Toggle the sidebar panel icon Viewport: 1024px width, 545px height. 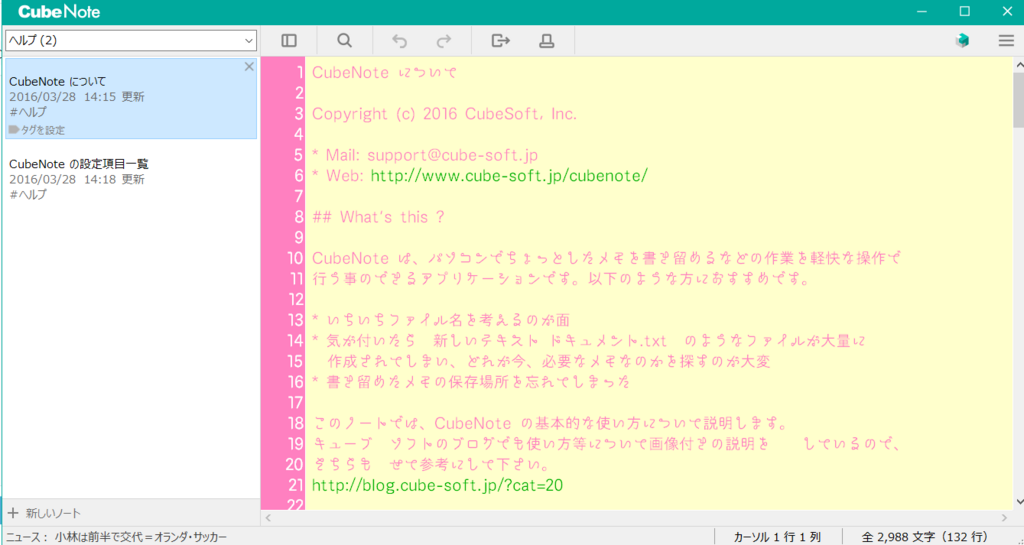click(x=289, y=40)
